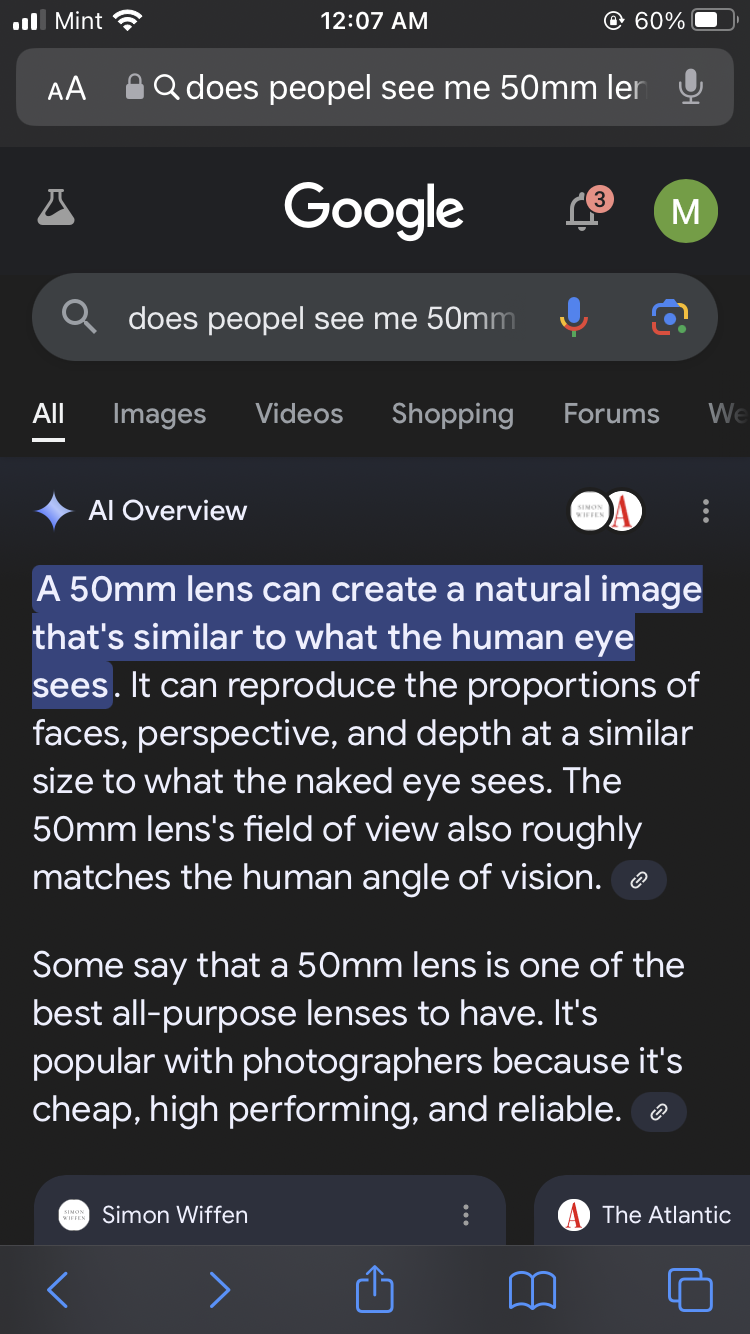Switch to Images results tab
750x1334 pixels.
click(x=159, y=414)
